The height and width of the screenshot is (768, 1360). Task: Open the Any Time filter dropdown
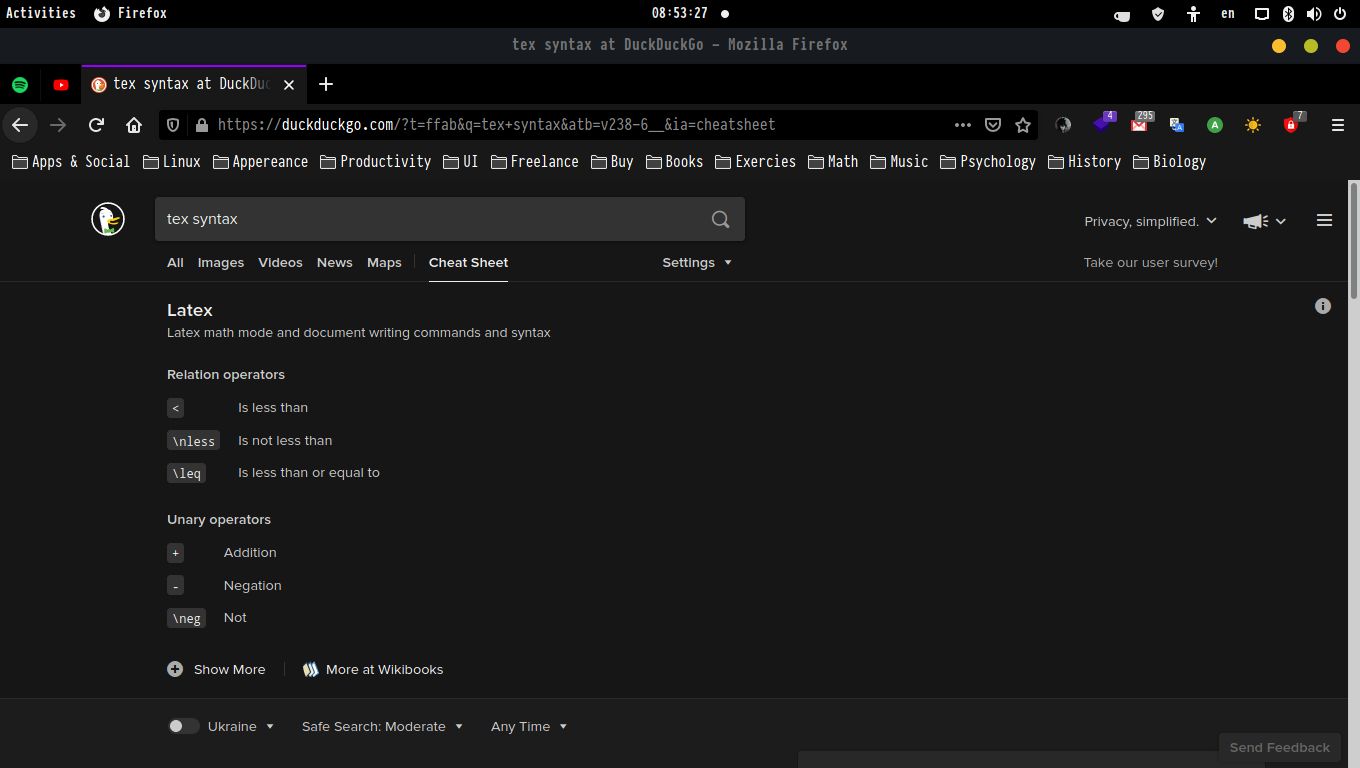[x=528, y=726]
